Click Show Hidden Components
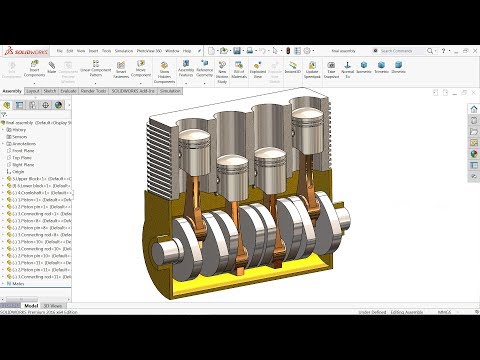 pos(164,72)
